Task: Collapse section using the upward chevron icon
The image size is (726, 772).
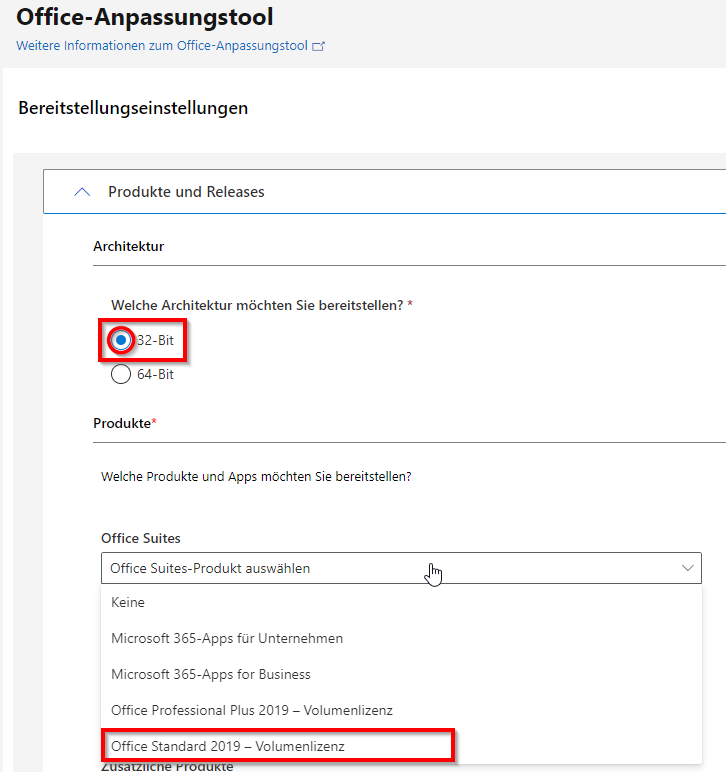Action: (x=83, y=192)
